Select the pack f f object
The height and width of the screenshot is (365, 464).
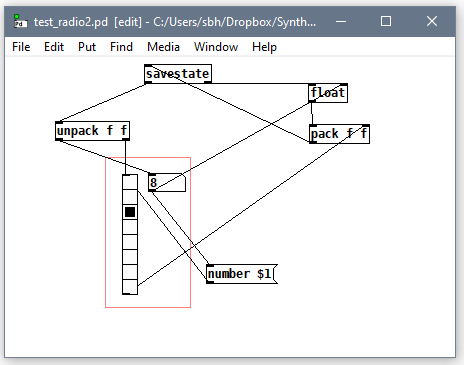[x=339, y=134]
